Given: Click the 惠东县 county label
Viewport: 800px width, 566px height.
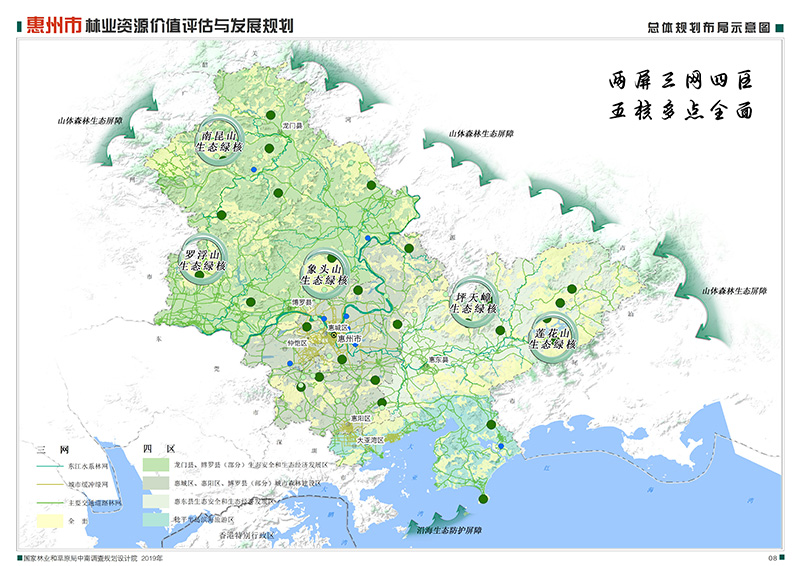Looking at the screenshot, I should click(438, 358).
